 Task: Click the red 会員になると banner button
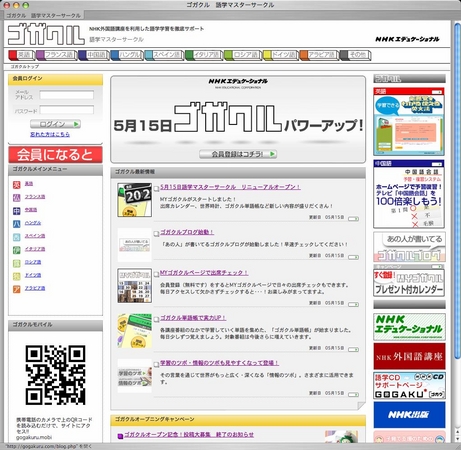[55, 155]
